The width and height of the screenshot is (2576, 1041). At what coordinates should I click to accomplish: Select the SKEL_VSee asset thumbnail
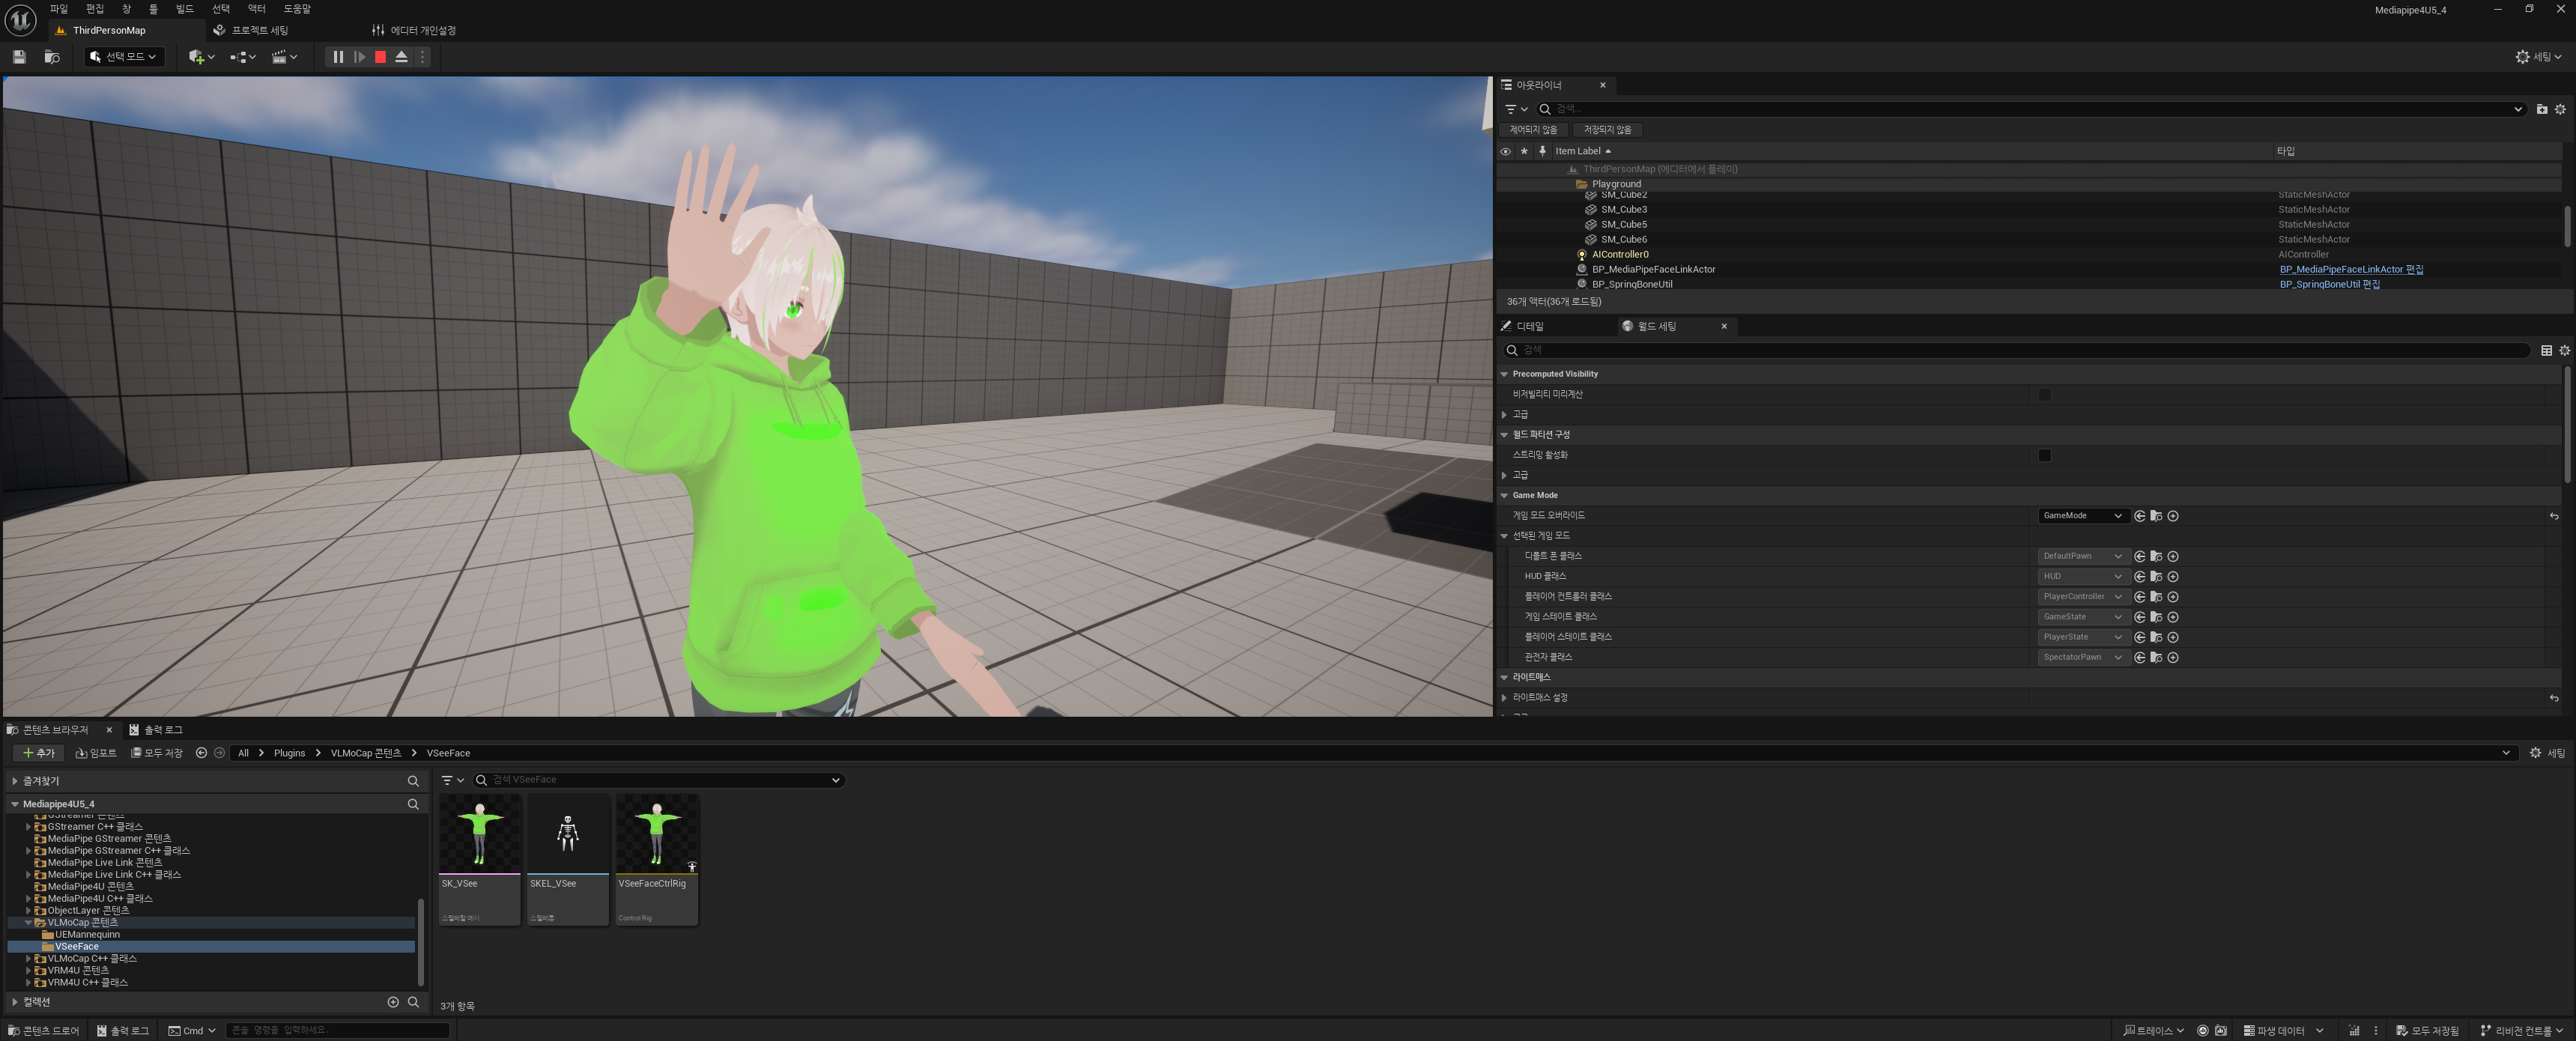click(567, 835)
